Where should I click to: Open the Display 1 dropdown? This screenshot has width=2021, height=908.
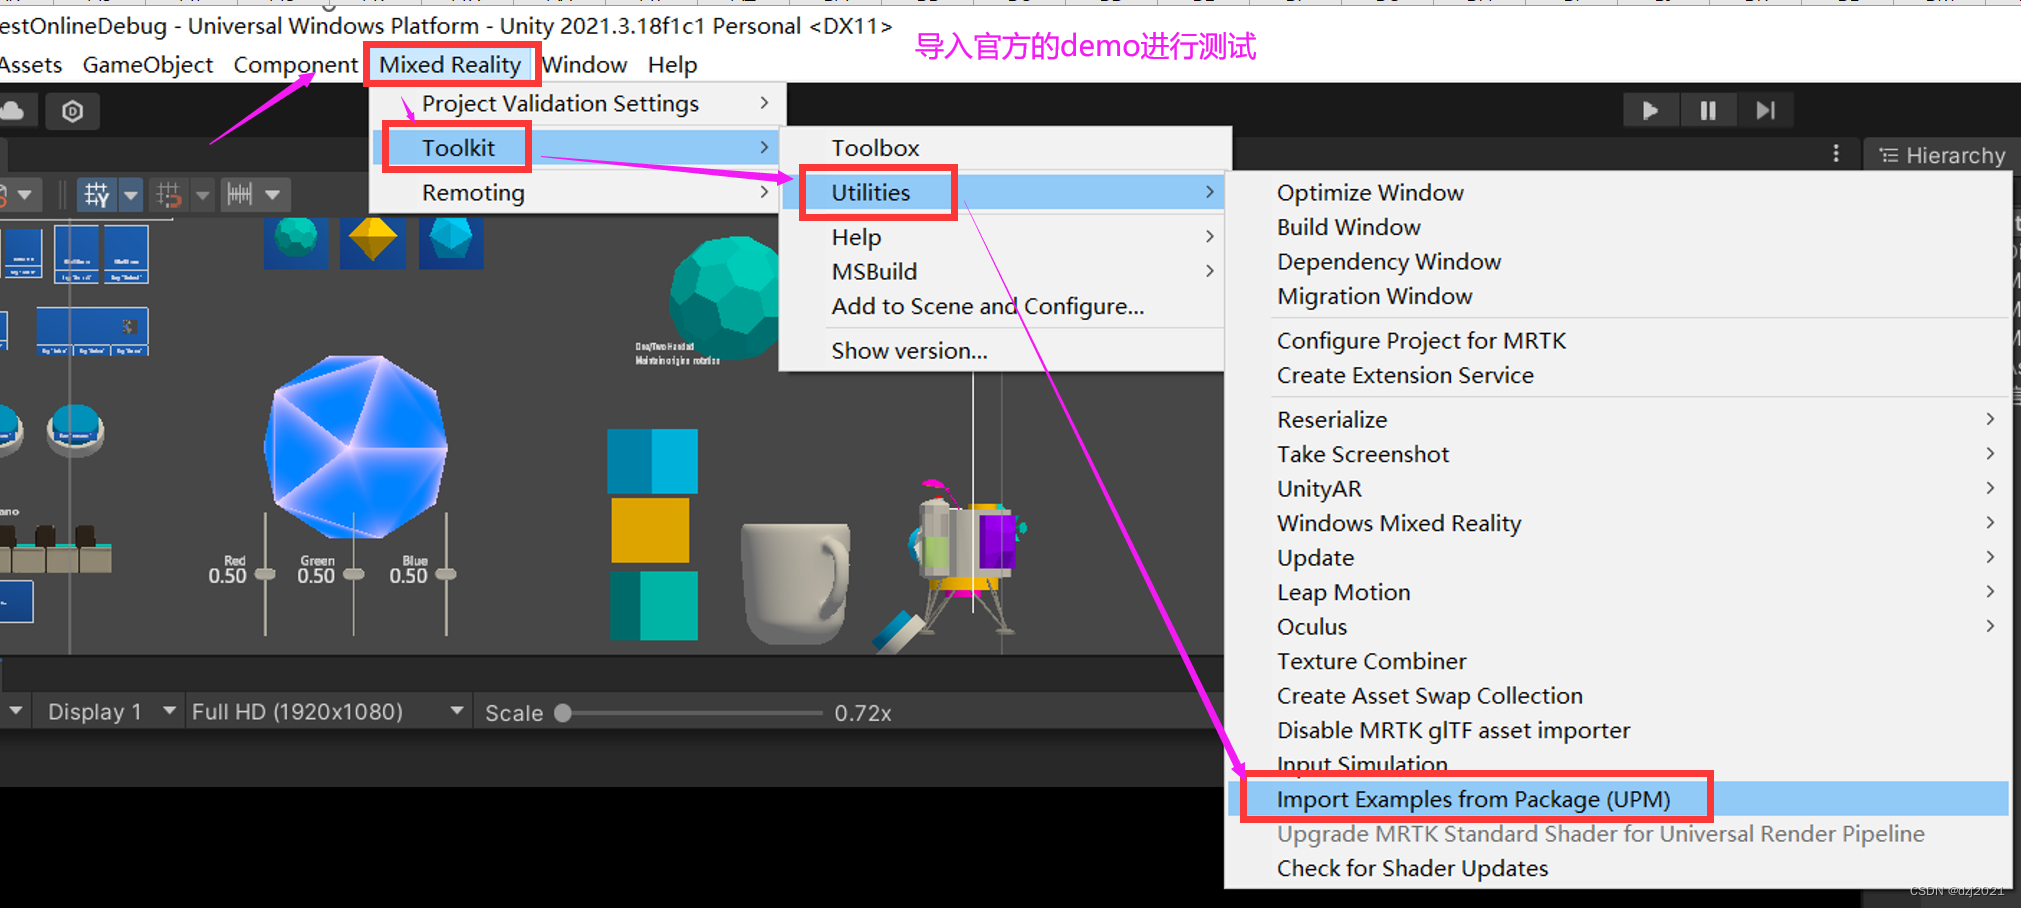108,712
